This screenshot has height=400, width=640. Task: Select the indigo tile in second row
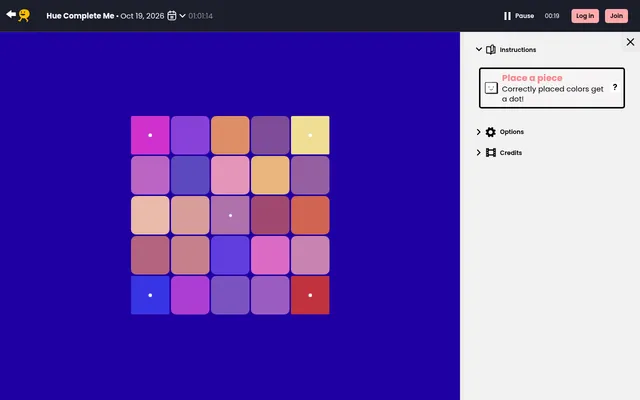[190, 175]
